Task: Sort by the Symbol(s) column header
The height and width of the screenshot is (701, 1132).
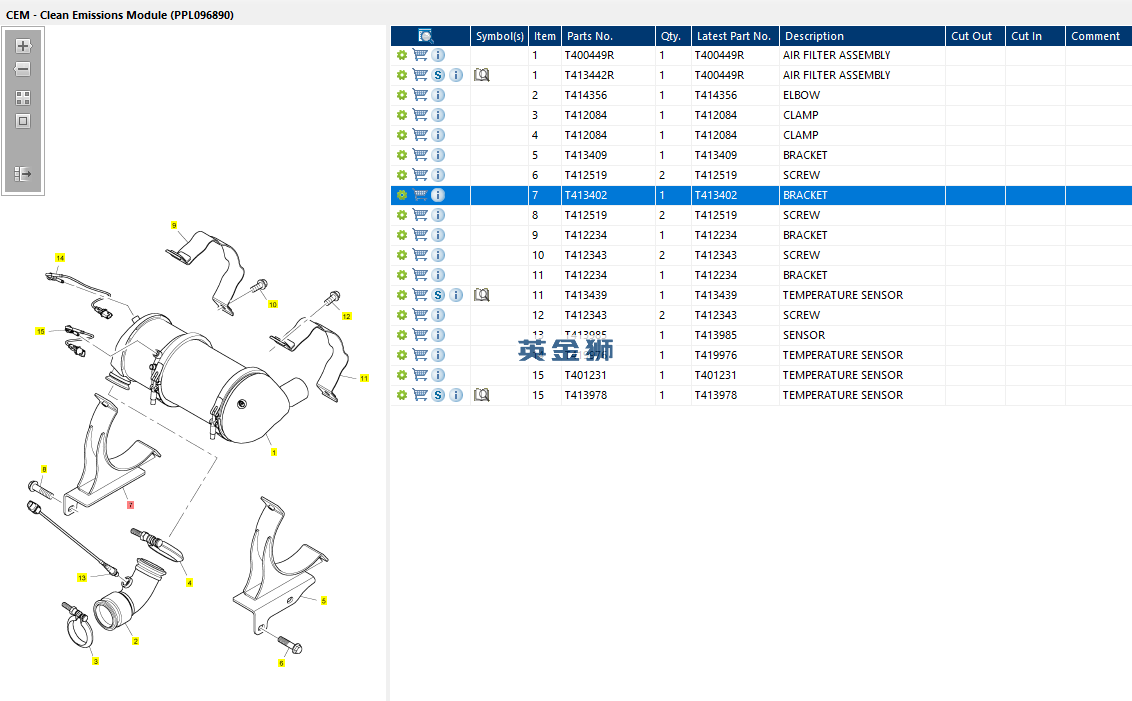Action: pos(500,36)
